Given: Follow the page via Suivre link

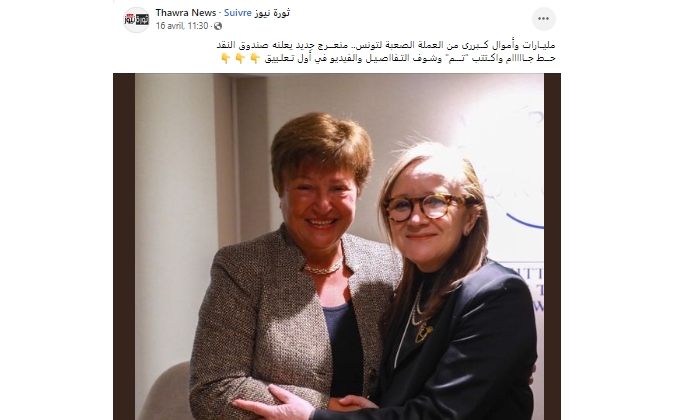Looking at the screenshot, I should [238, 13].
